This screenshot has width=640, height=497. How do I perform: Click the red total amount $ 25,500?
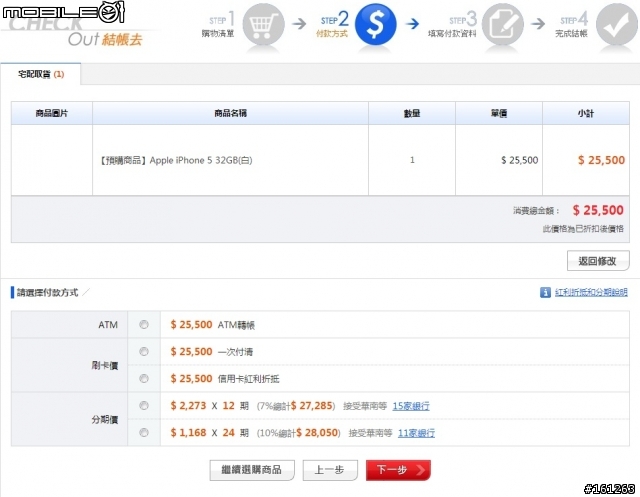[x=598, y=211]
